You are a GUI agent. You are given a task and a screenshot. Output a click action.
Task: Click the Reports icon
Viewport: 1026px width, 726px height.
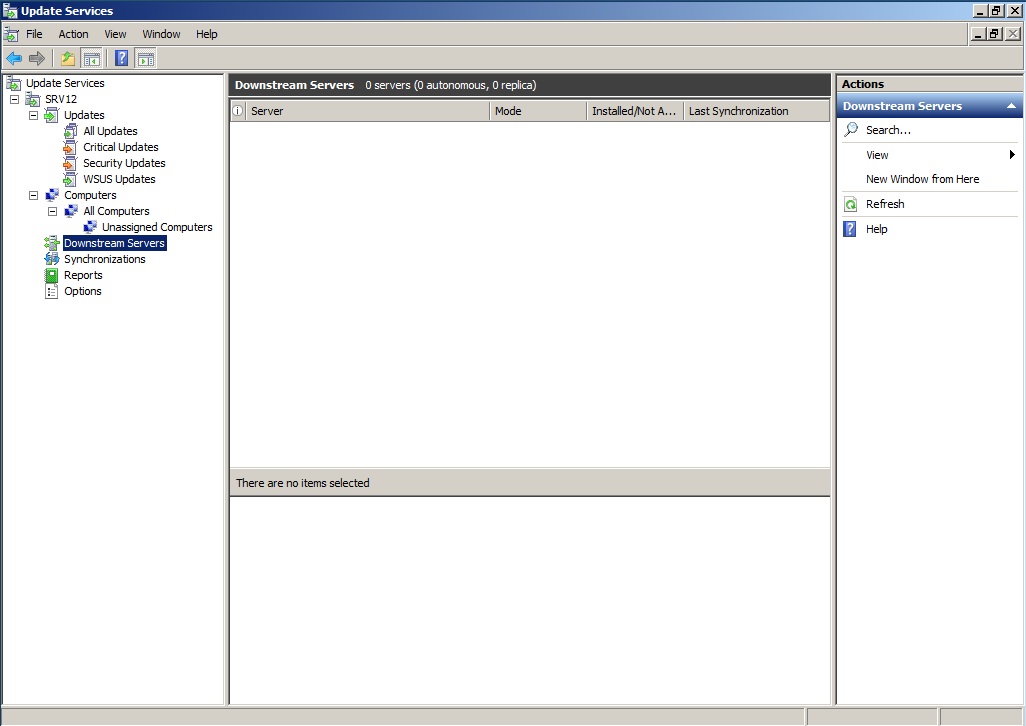(52, 275)
